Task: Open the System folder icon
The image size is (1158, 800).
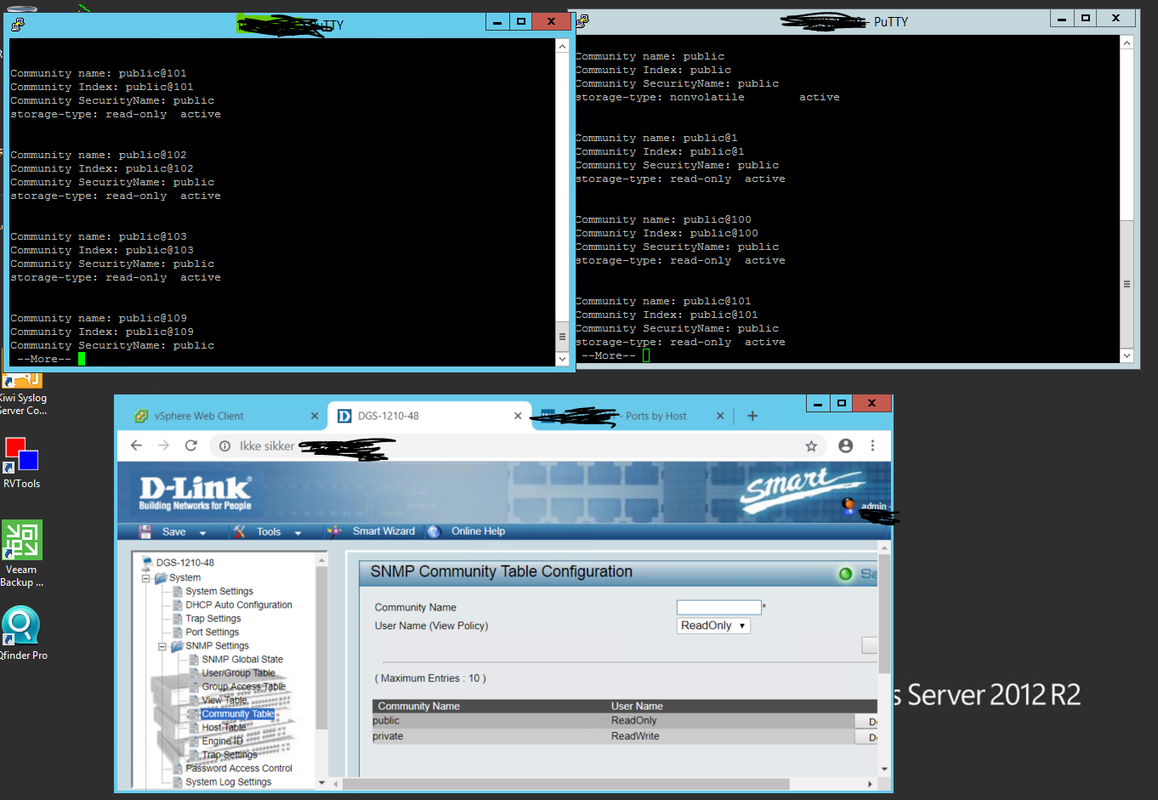Action: pyautogui.click(x=160, y=578)
